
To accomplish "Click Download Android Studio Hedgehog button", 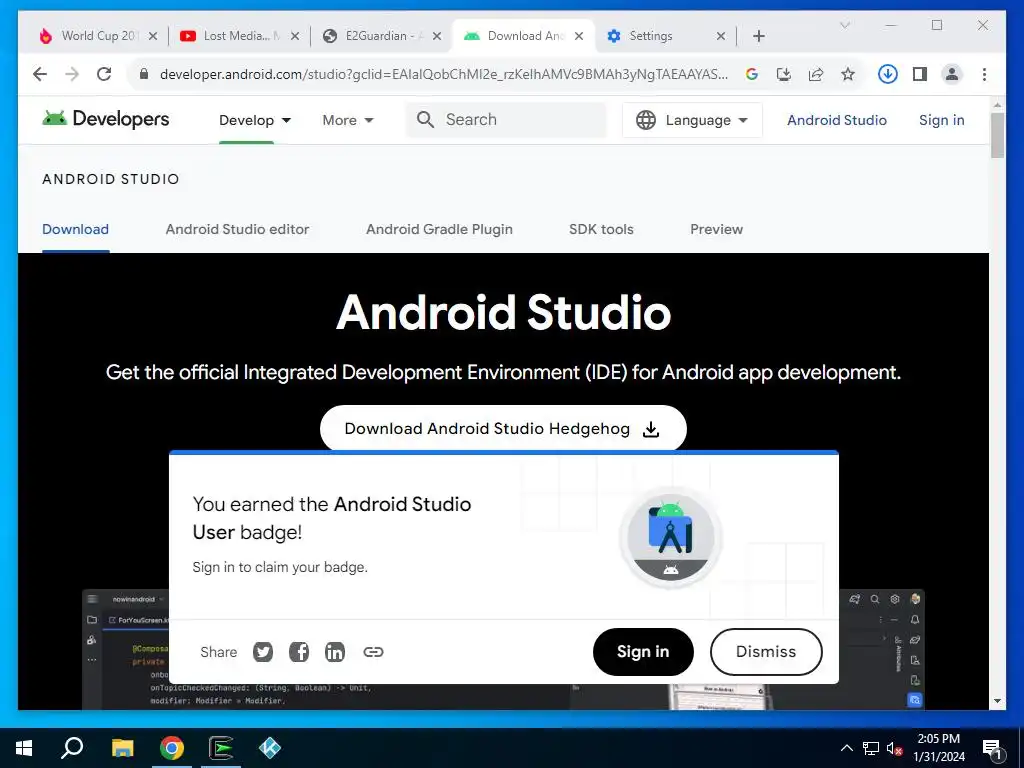I will (503, 428).
